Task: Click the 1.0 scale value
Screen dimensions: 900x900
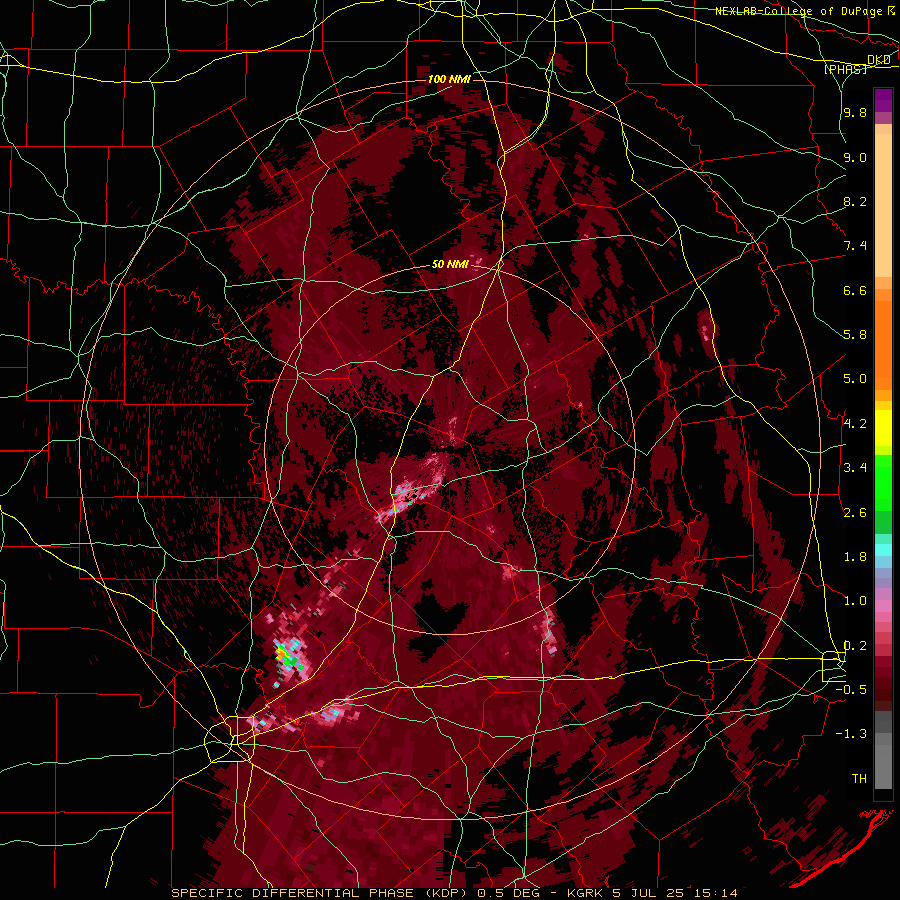Action: (855, 601)
